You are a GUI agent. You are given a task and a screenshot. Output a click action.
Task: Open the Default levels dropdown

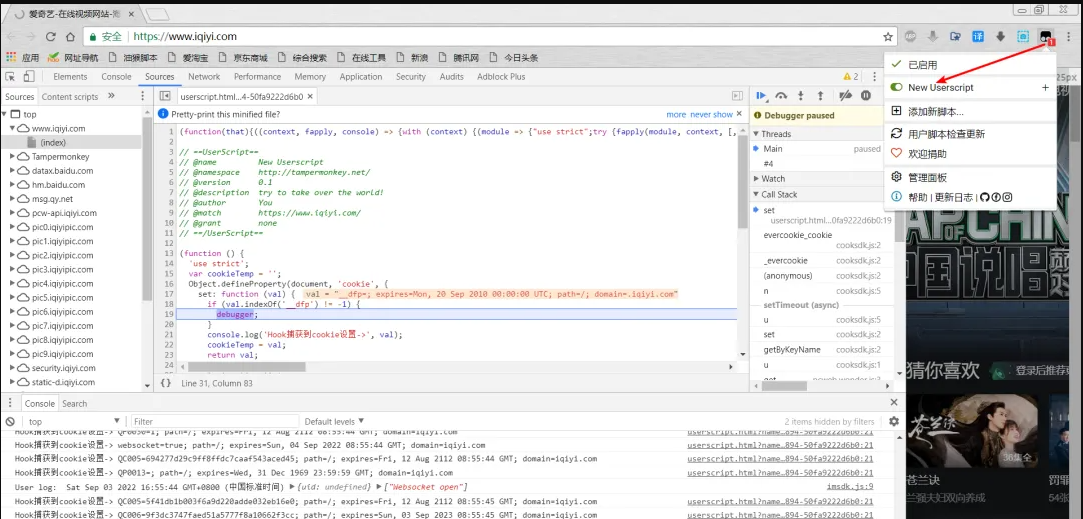coord(334,422)
